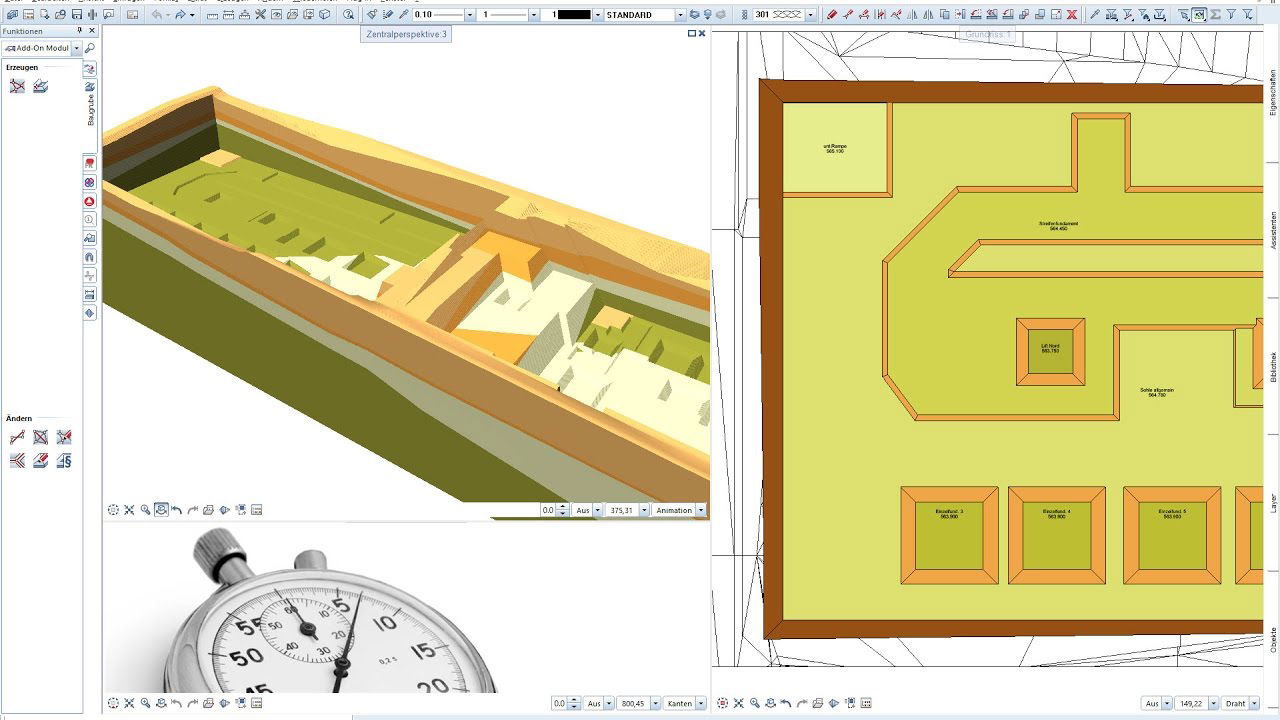The height and width of the screenshot is (720, 1280).
Task: Open the 301 hatching style dropdown
Action: [811, 15]
